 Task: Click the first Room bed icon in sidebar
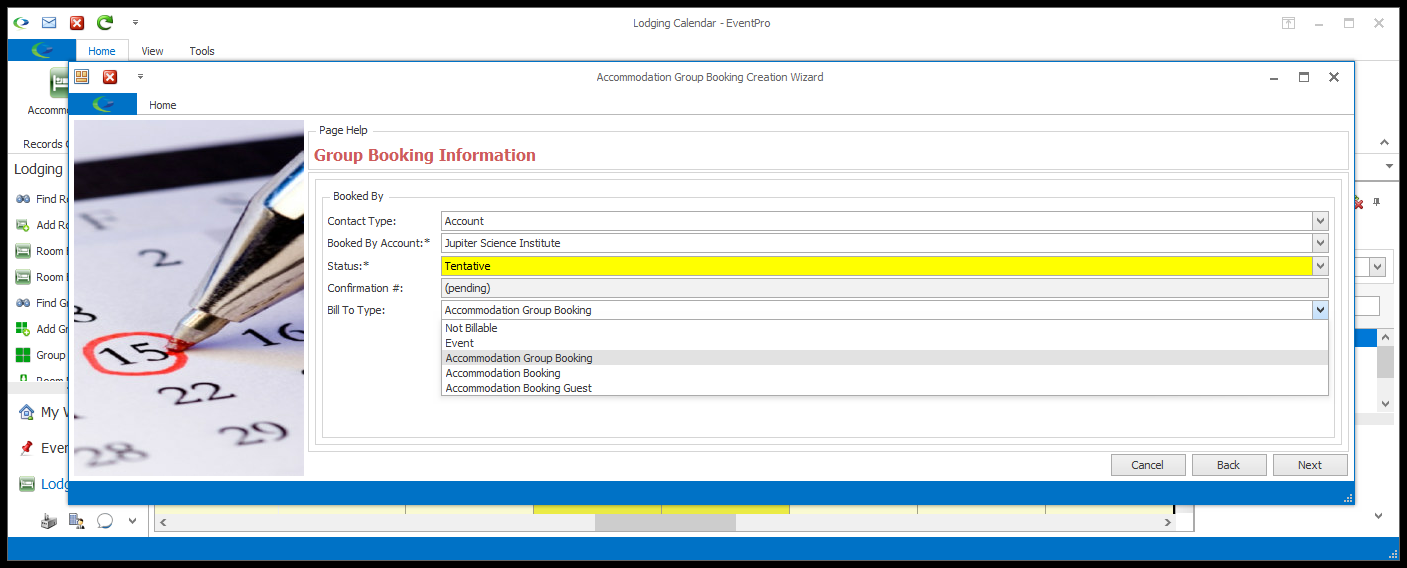23,251
